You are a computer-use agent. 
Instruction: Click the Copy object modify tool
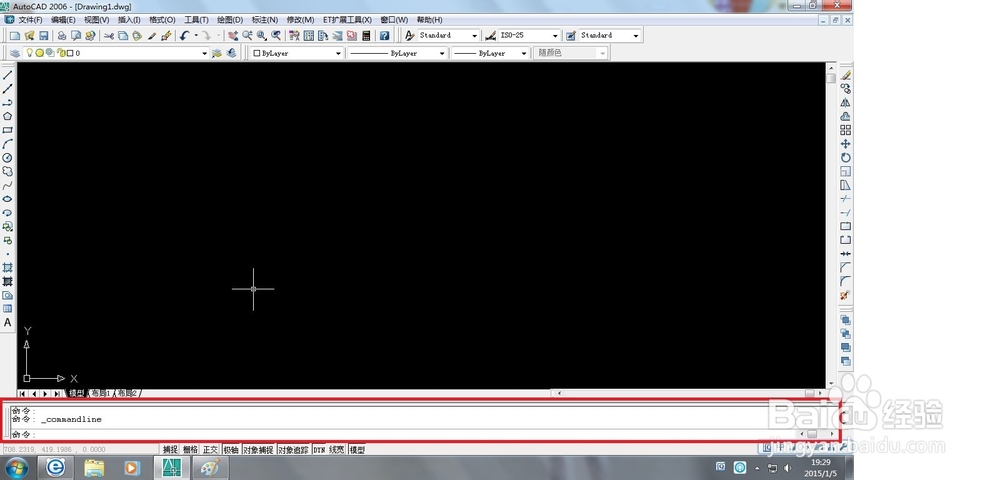coord(846,89)
